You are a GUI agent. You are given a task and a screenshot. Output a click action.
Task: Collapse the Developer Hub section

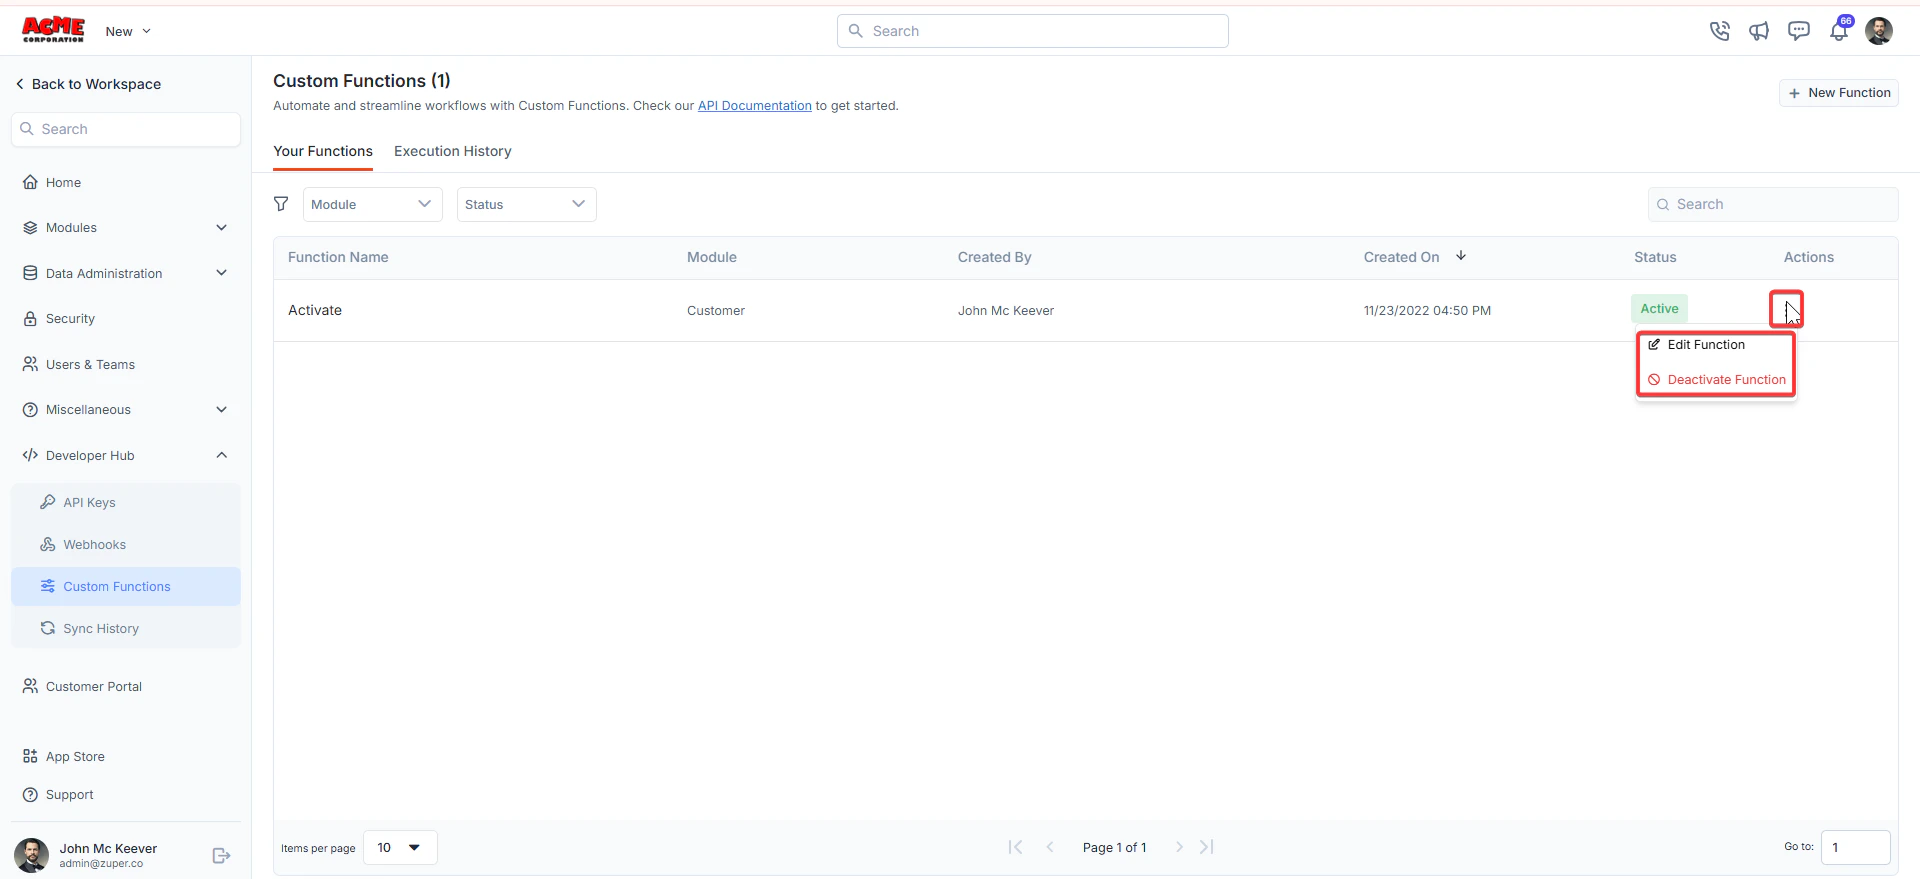126,456
